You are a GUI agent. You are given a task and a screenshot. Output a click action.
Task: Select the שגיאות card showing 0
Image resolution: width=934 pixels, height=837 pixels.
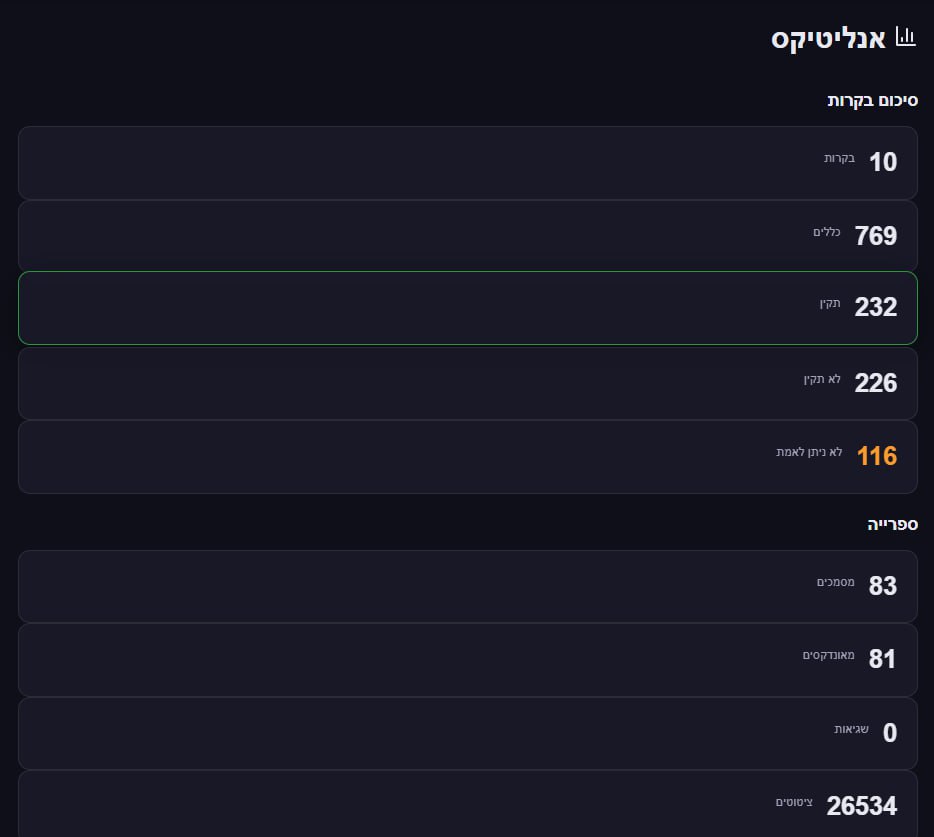(x=467, y=733)
